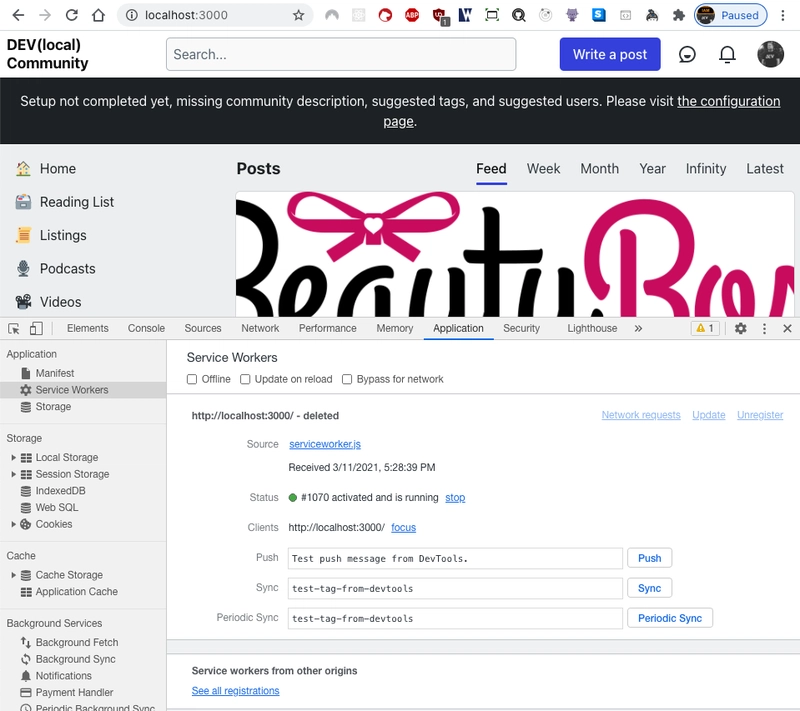Open DevTools settings gear
Viewport: 800px width, 711px height.
pyautogui.click(x=740, y=328)
